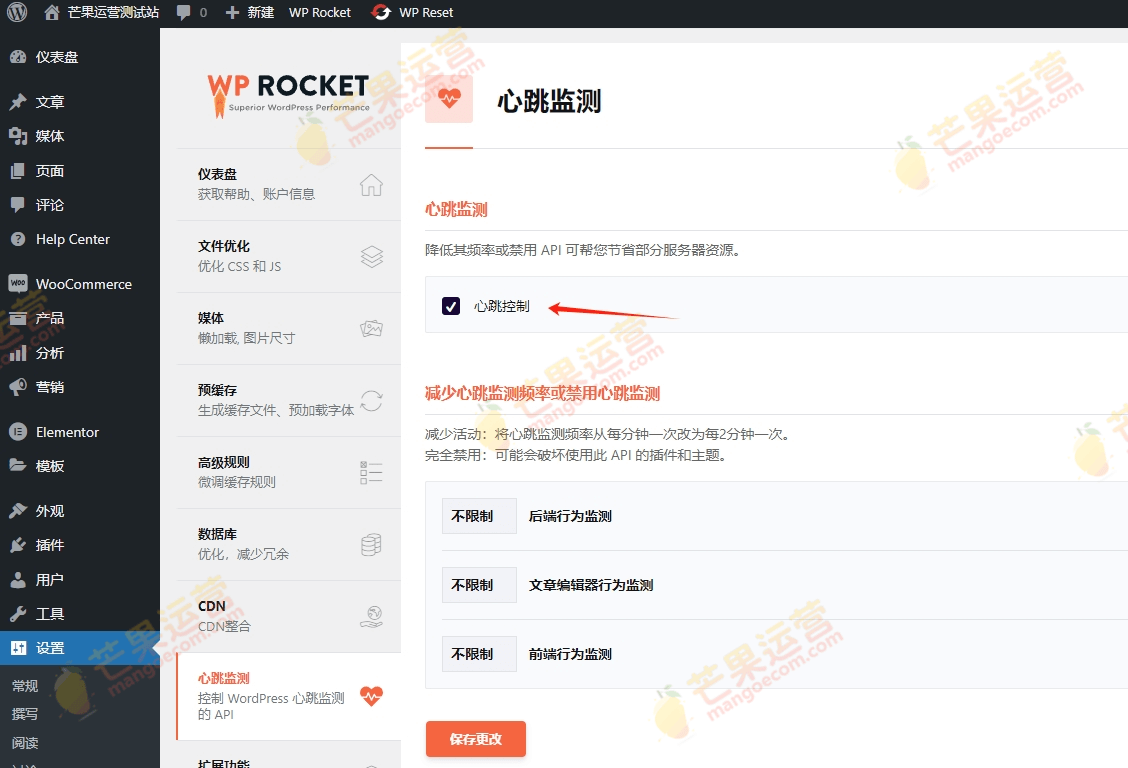This screenshot has height=768, width=1128.
Task: Click the home icon beside 仪表盘 in WP Rocket
Action: [371, 185]
